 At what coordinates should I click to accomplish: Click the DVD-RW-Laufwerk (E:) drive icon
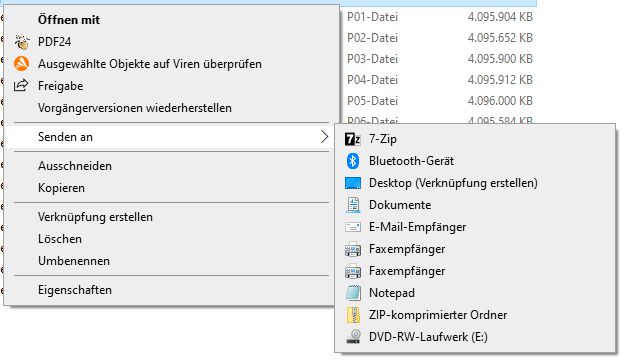pos(353,337)
